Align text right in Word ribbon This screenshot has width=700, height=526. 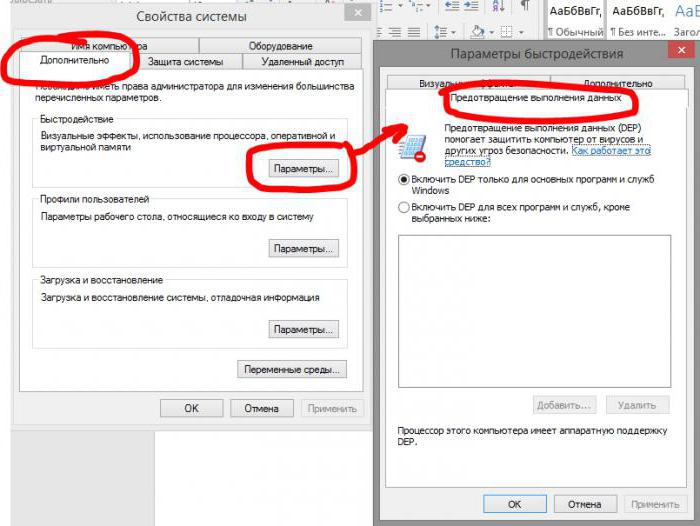coord(395,32)
